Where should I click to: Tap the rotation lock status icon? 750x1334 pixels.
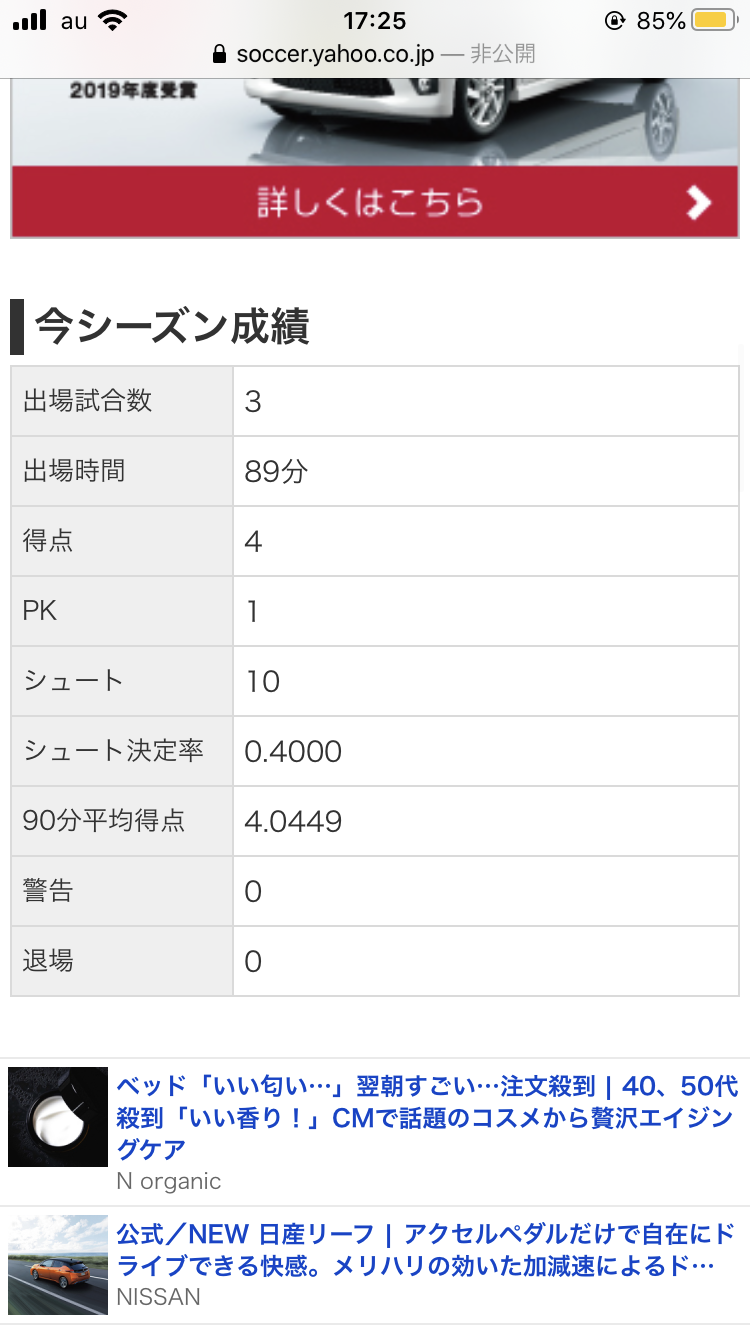[615, 20]
